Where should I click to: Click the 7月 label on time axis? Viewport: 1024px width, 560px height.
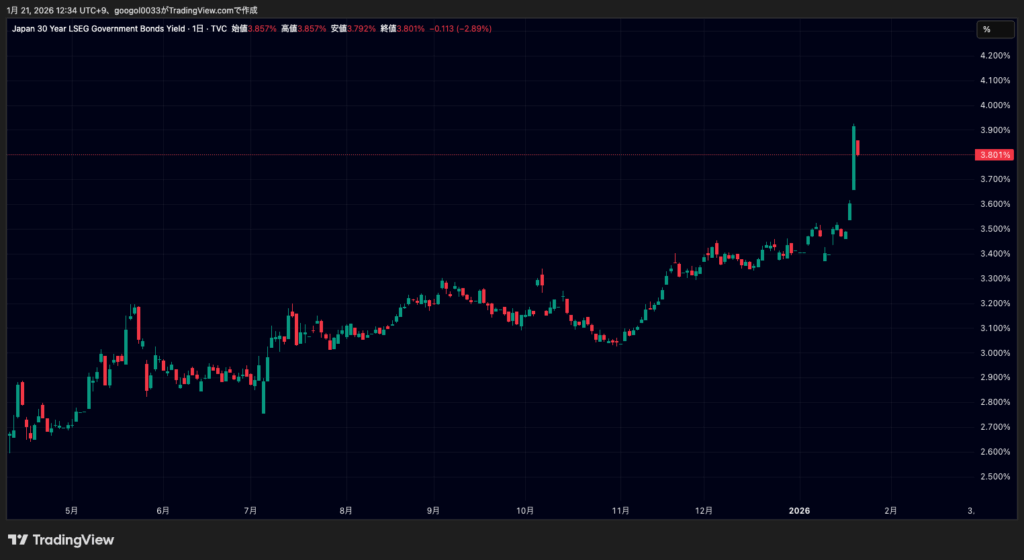(x=250, y=509)
